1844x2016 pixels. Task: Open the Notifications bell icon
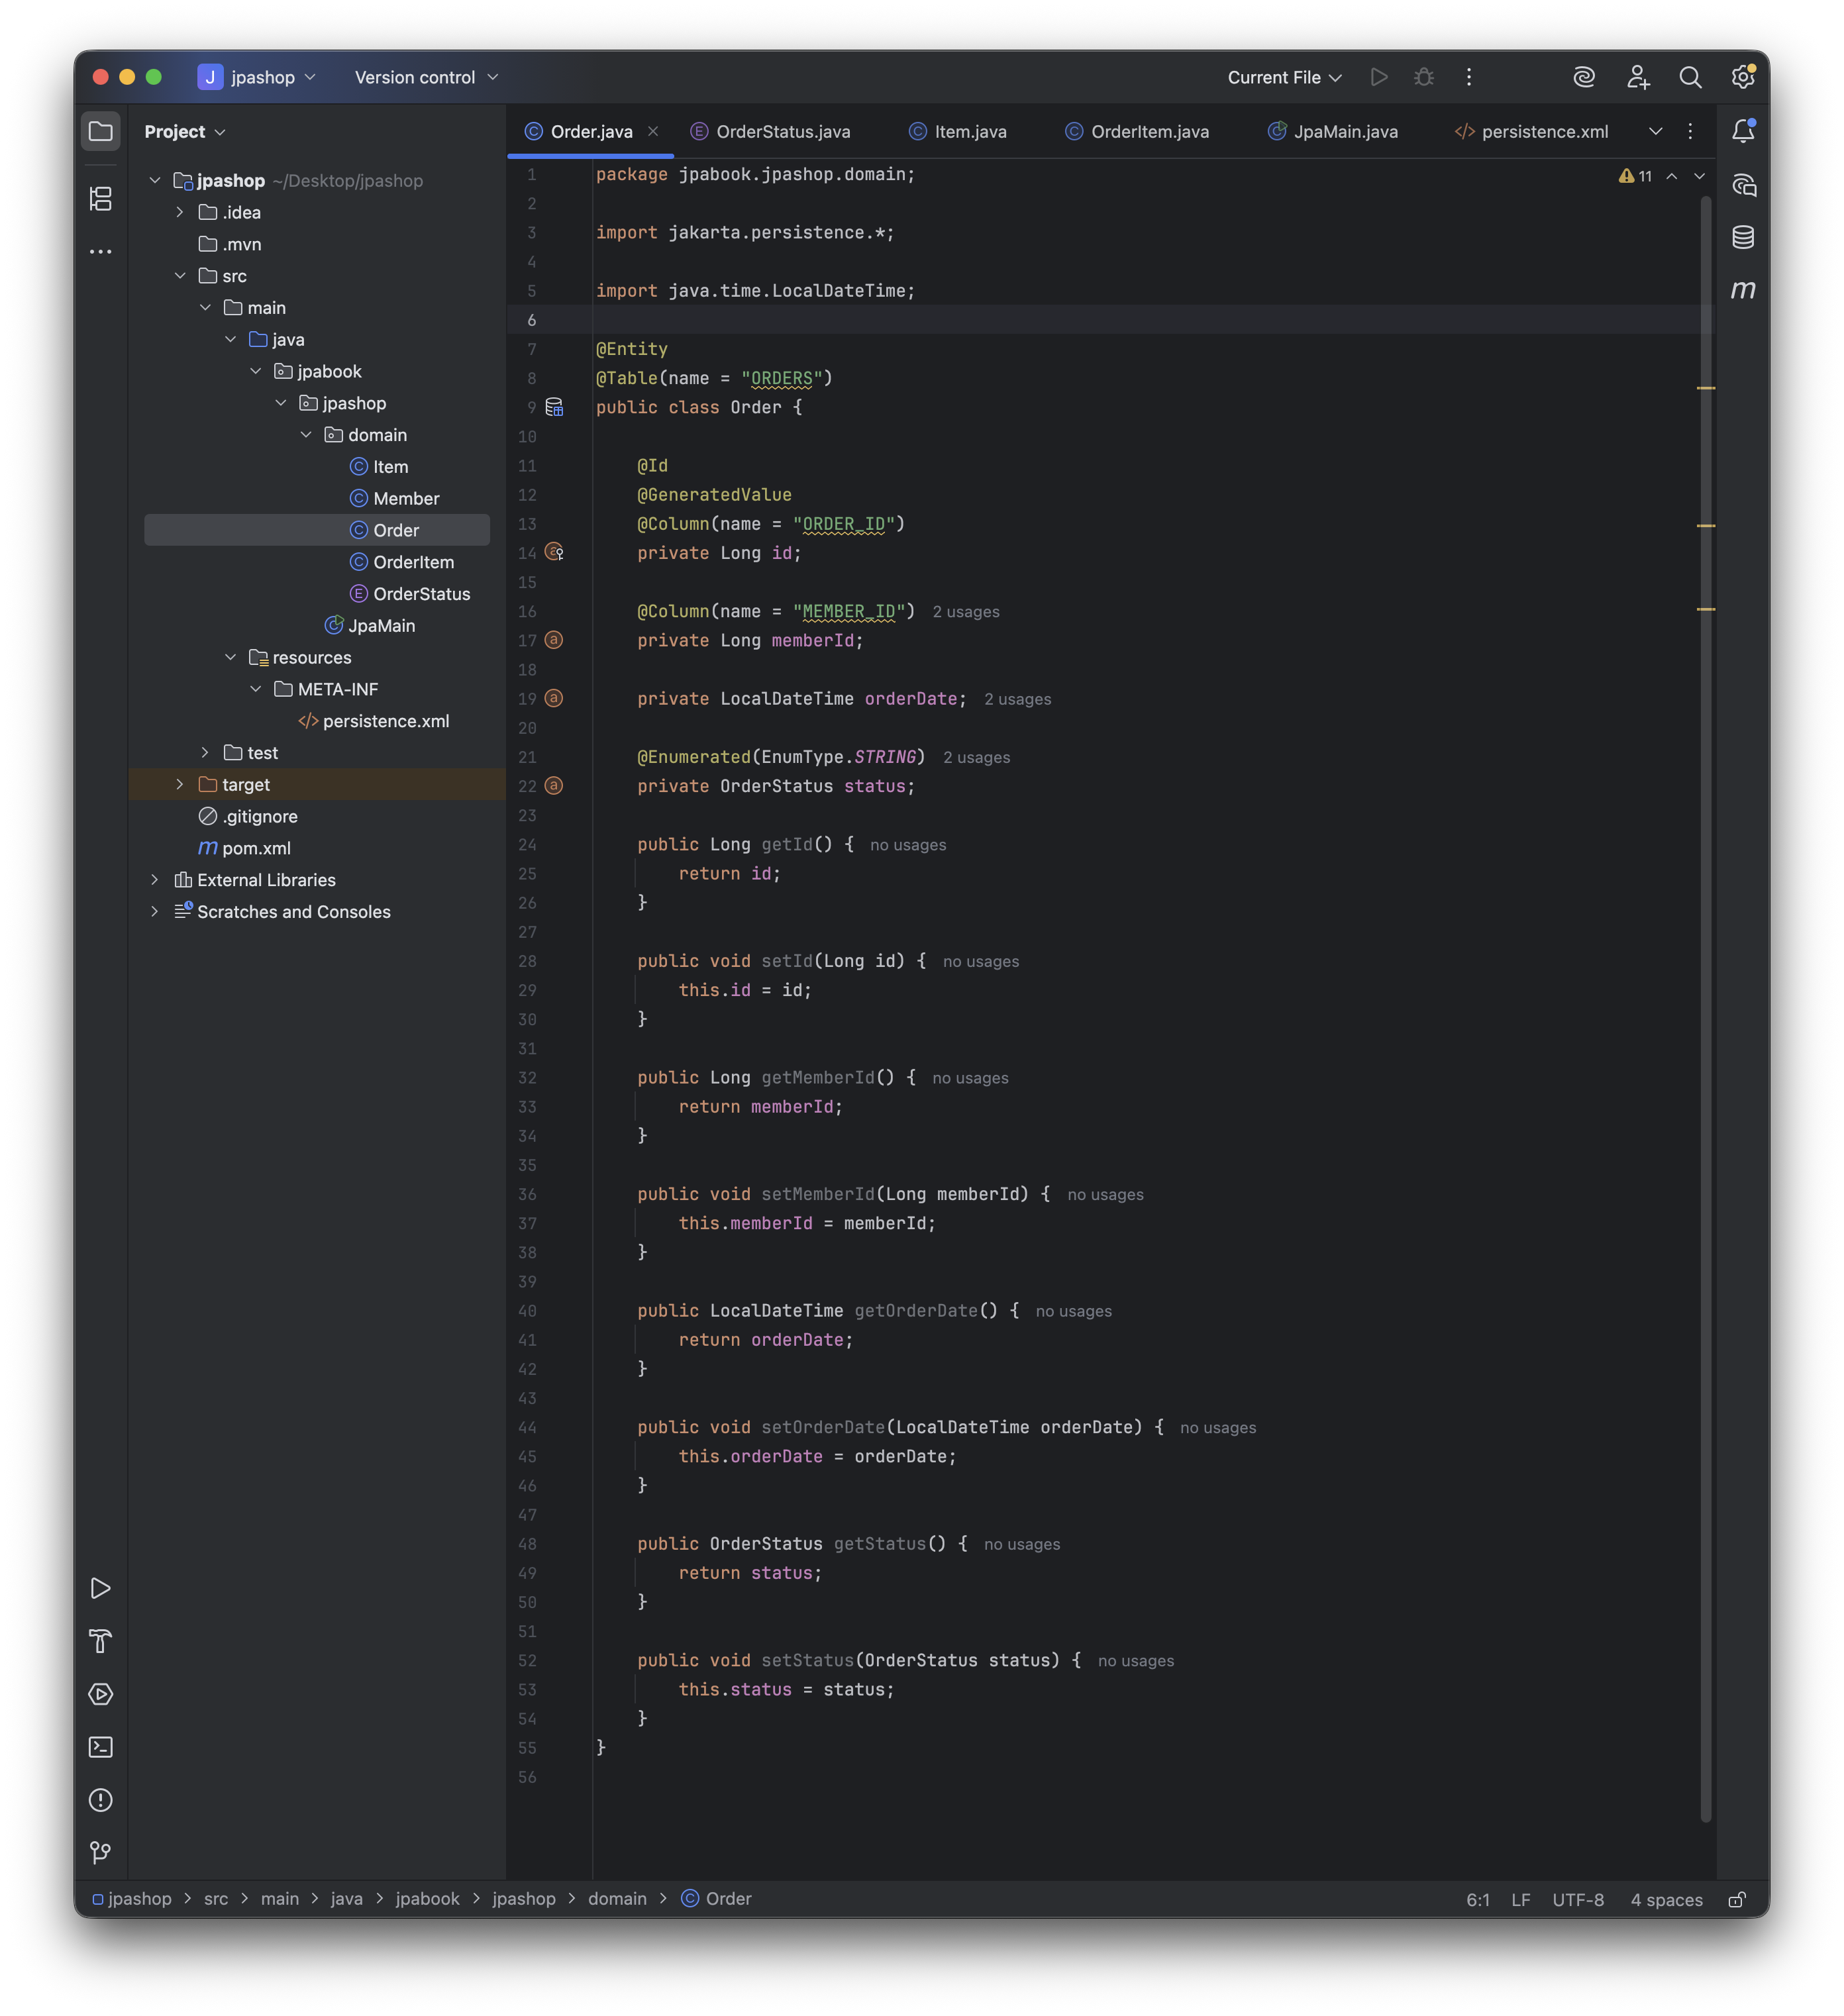pos(1742,131)
